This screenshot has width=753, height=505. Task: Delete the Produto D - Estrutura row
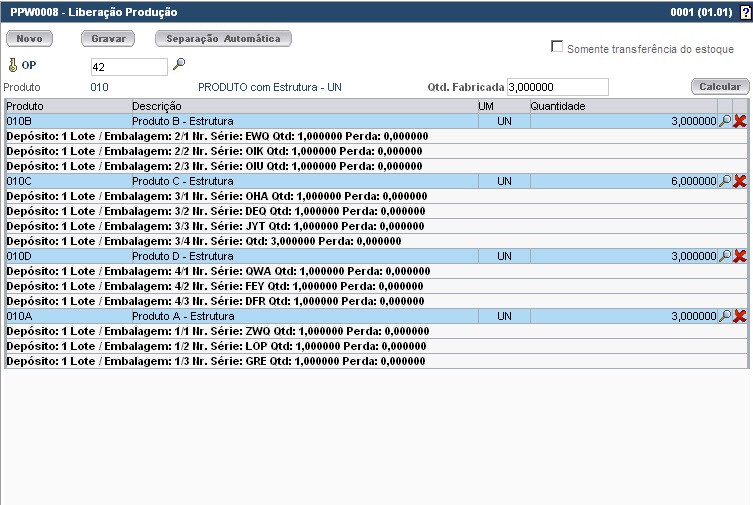coord(740,256)
